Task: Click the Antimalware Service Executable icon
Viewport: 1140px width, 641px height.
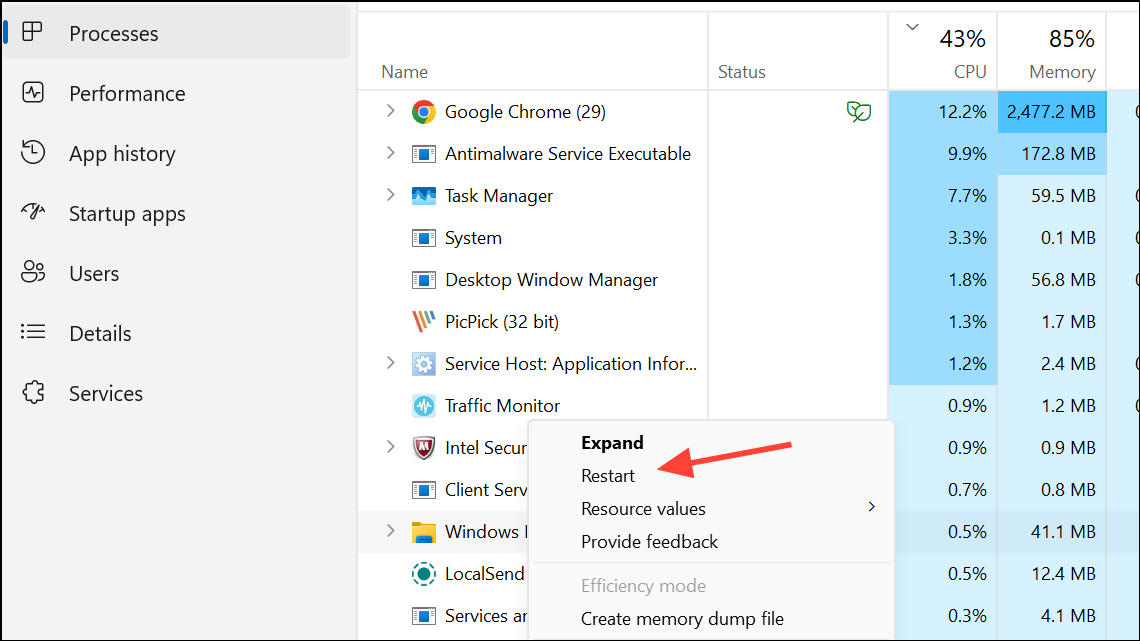Action: click(x=423, y=154)
